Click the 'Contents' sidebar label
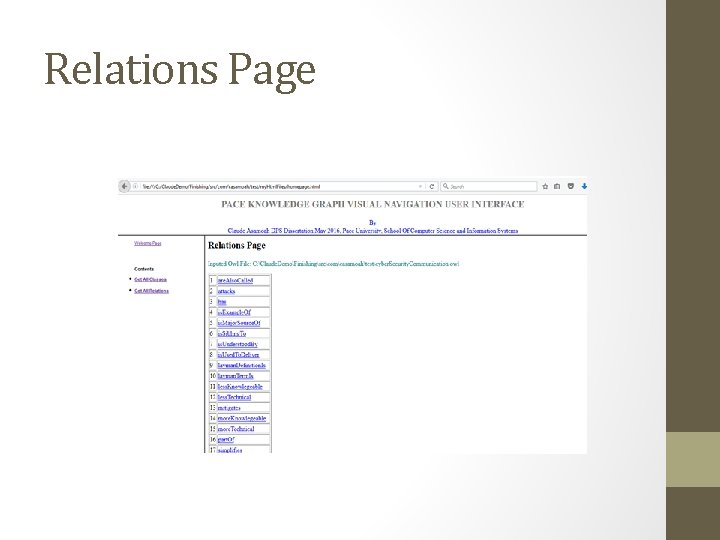720x540 pixels. click(x=144, y=269)
